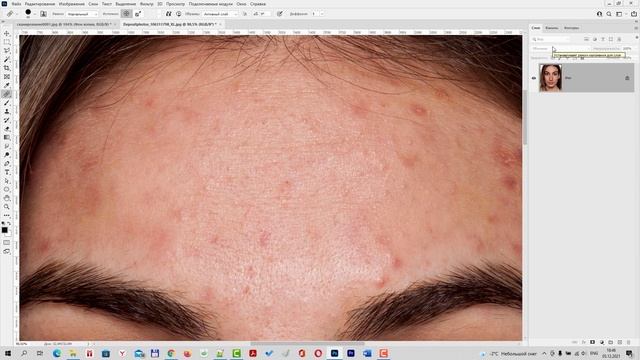Open the edit toolbar three-dots button
This screenshot has width=640, height=360.
click(7, 215)
